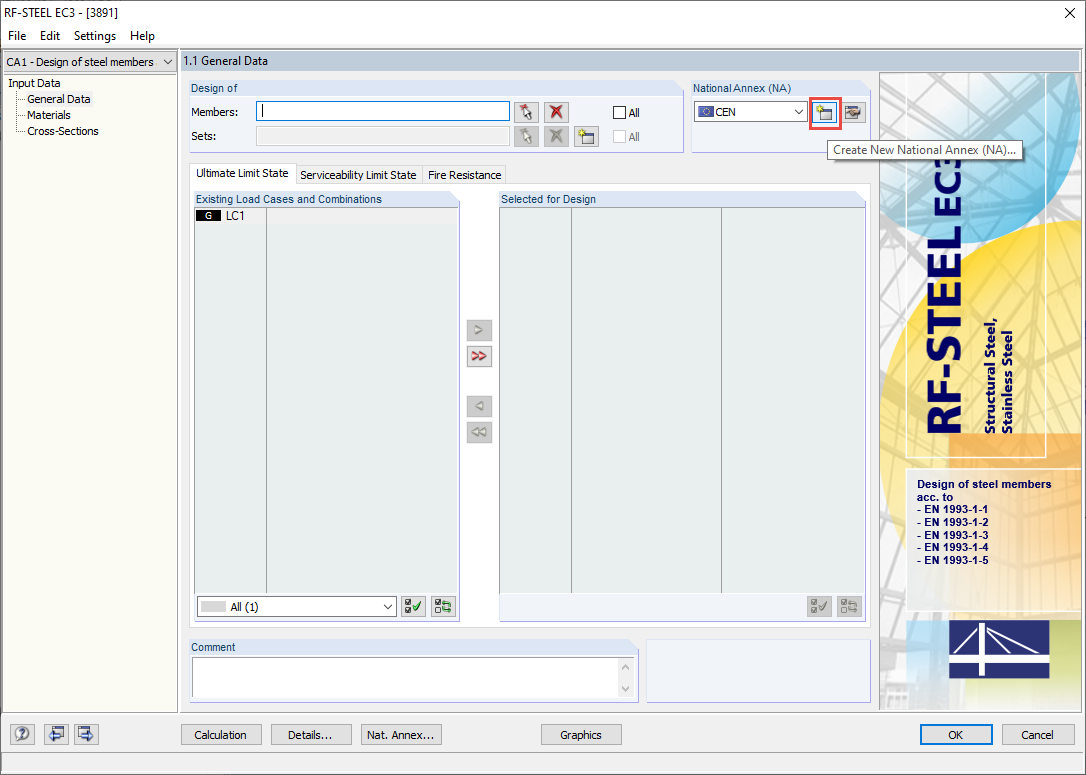Open help with the question mark icon

pos(22,734)
